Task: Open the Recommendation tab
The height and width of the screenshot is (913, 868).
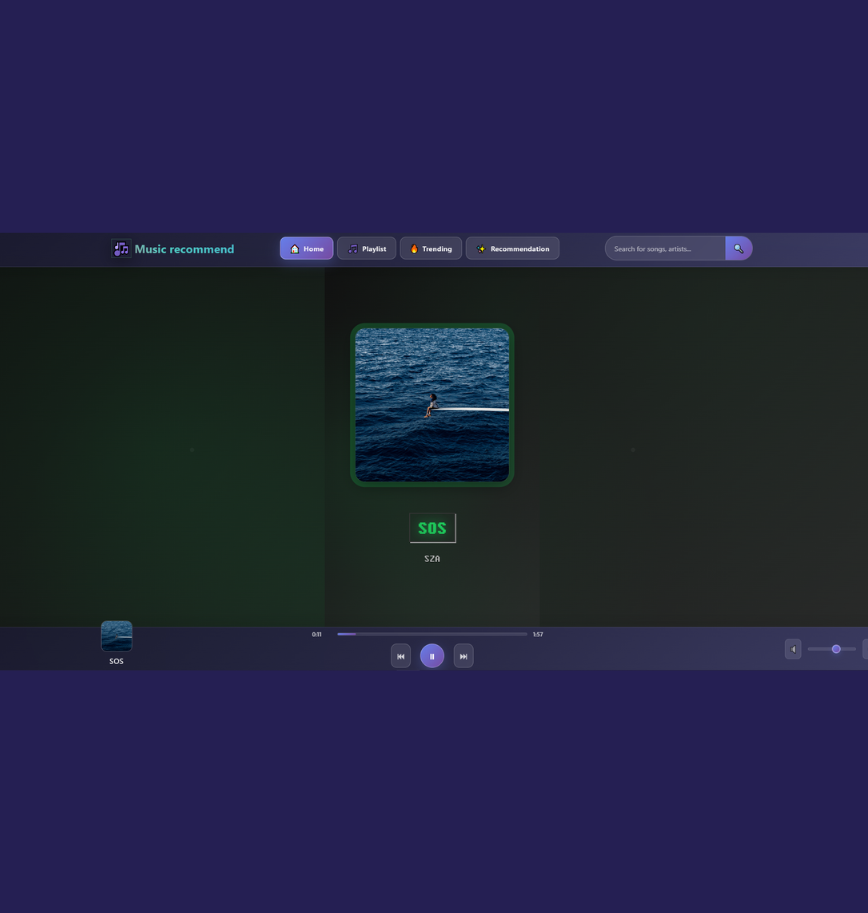Action: click(x=512, y=249)
